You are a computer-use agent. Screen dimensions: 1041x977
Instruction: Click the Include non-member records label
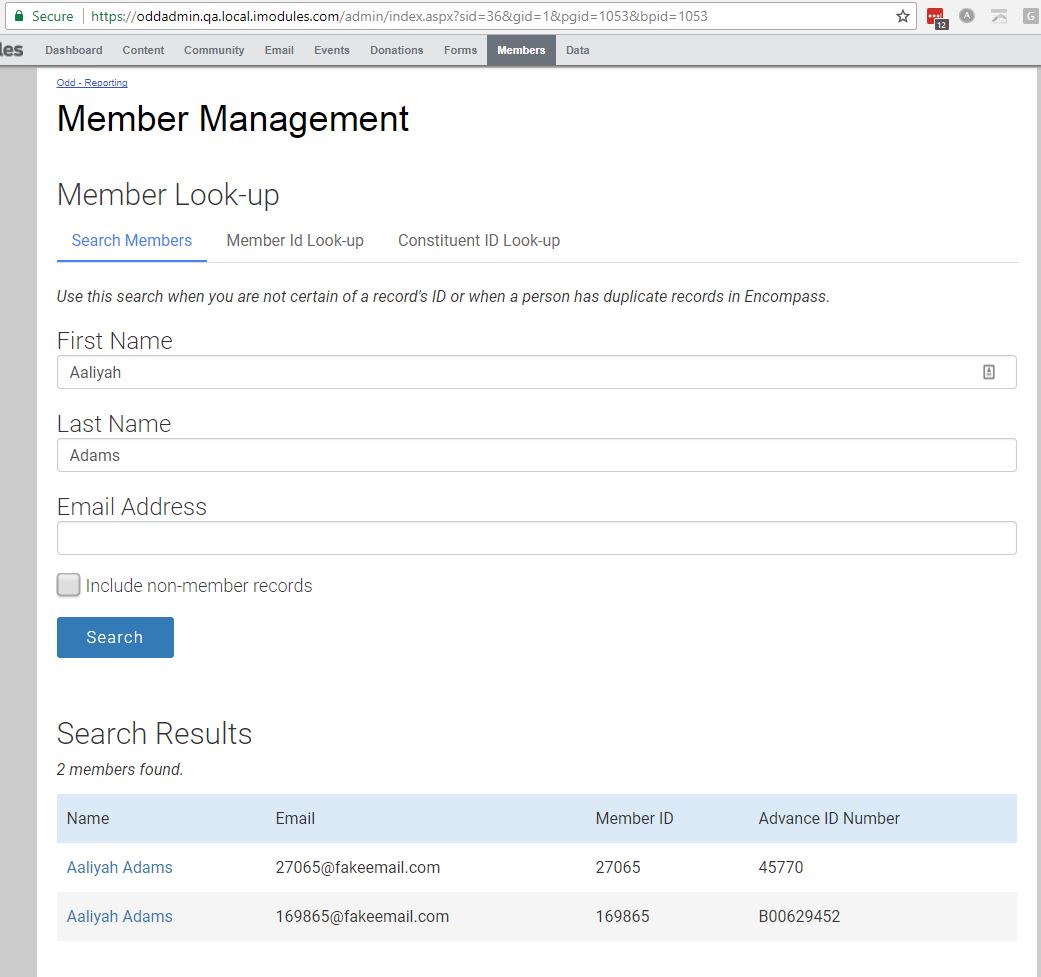[x=199, y=585]
